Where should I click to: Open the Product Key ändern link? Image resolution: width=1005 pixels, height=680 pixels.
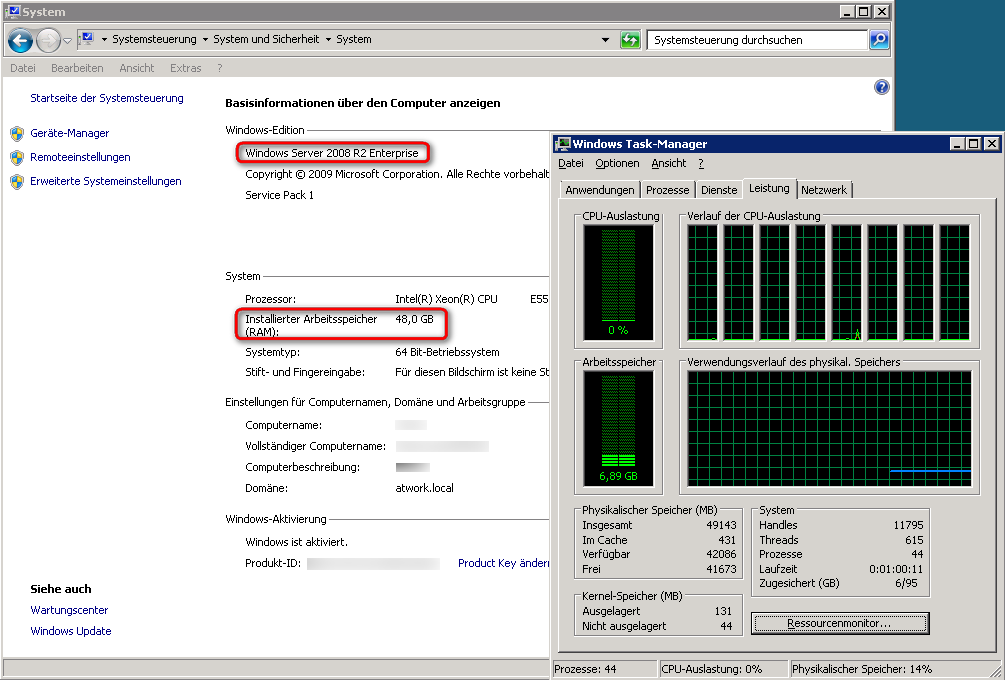click(503, 563)
